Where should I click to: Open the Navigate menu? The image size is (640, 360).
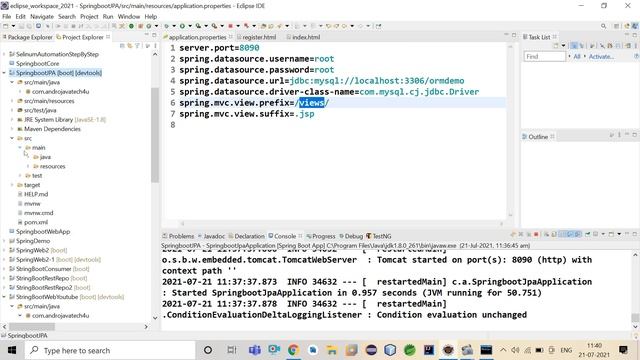pyautogui.click(x=42, y=16)
